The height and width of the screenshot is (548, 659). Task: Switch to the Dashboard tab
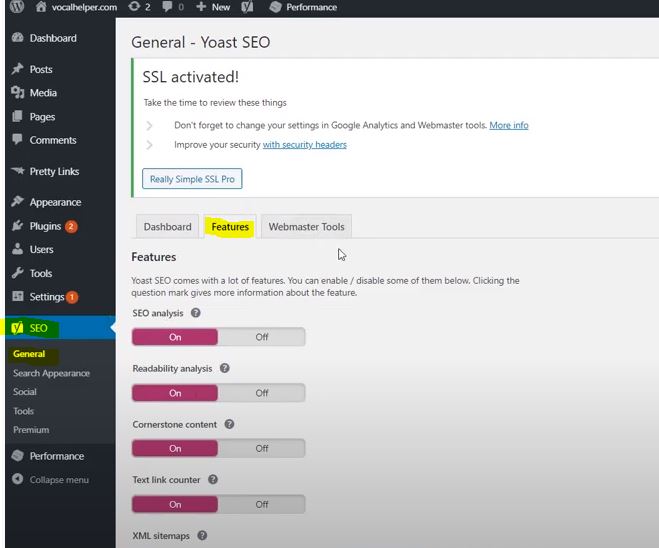point(167,227)
